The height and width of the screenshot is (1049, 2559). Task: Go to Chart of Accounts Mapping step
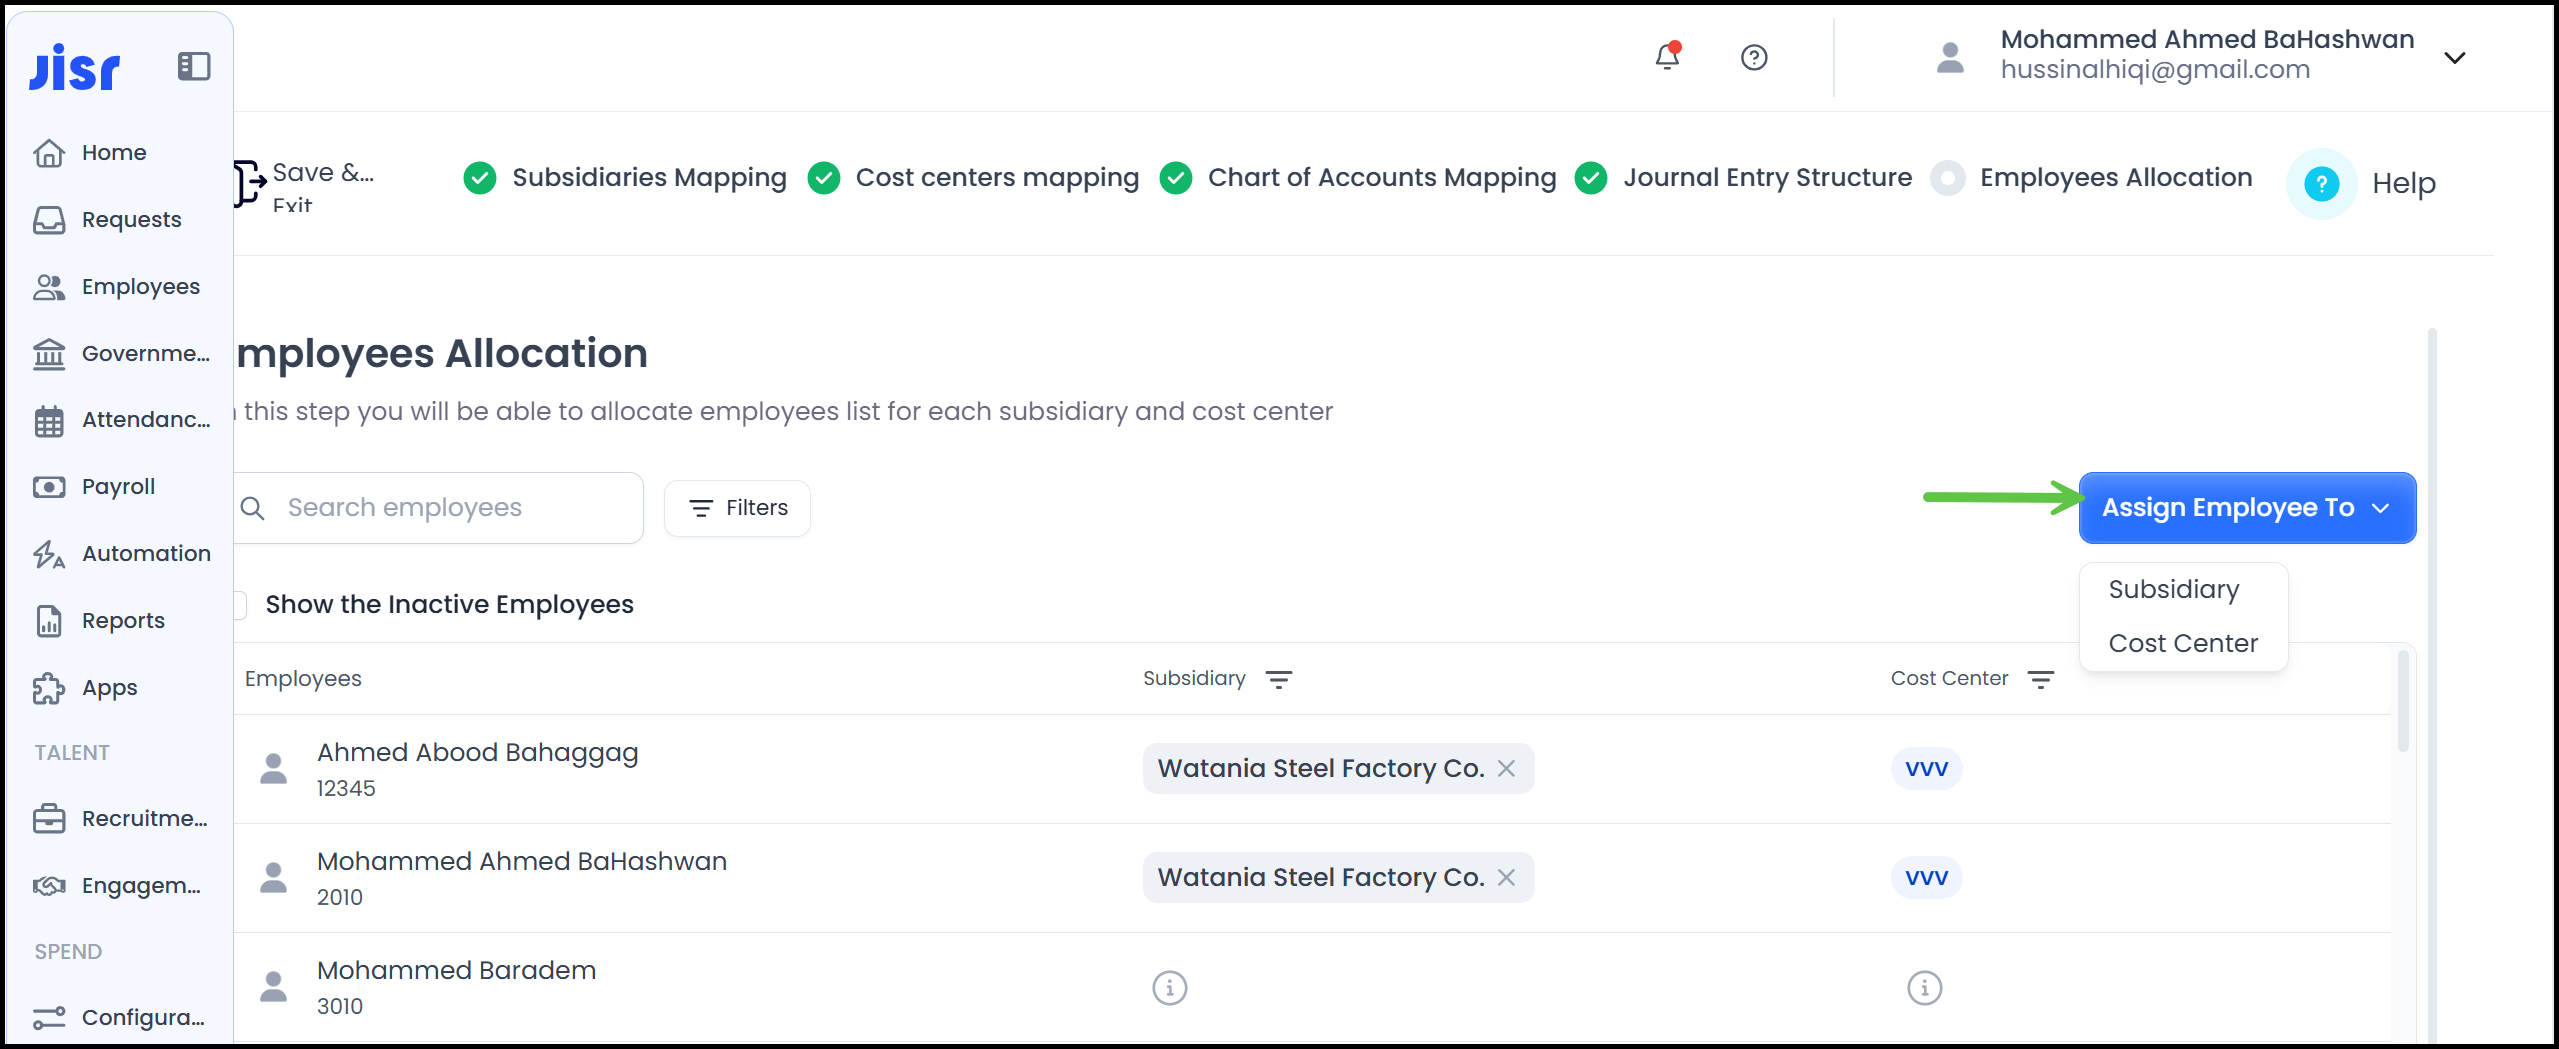1380,178
